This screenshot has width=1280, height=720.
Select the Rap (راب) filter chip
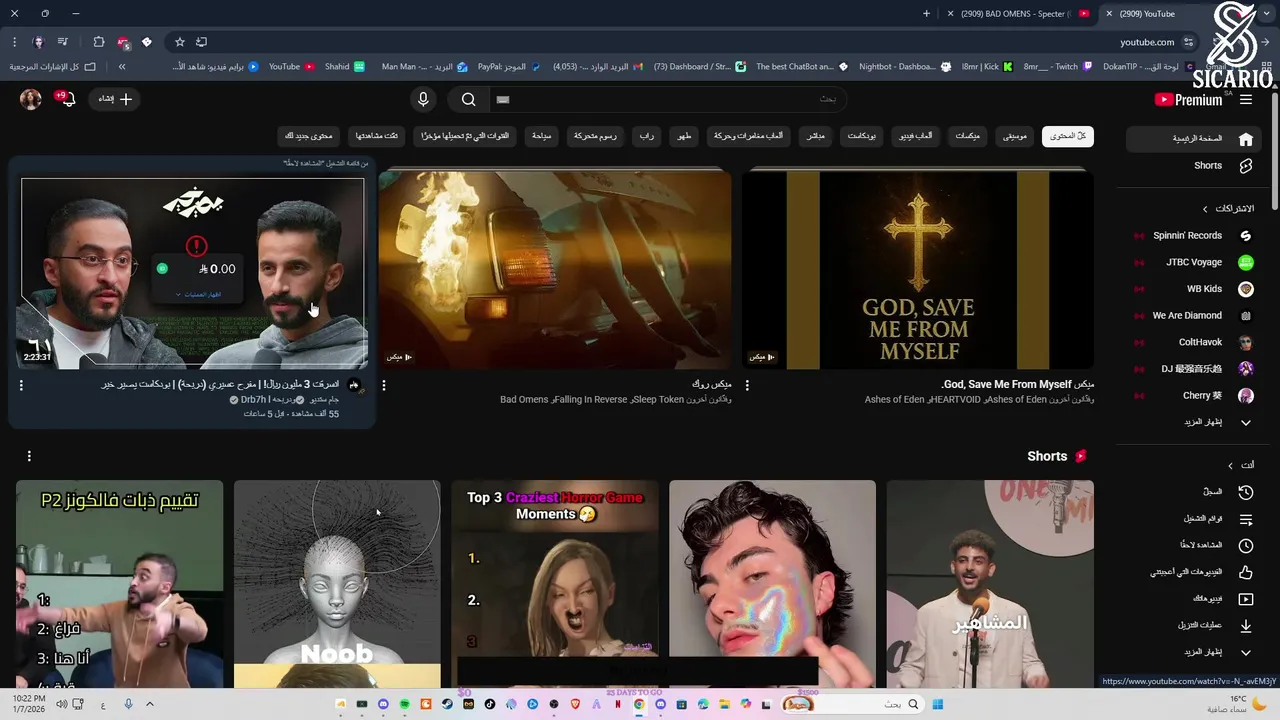[647, 136]
